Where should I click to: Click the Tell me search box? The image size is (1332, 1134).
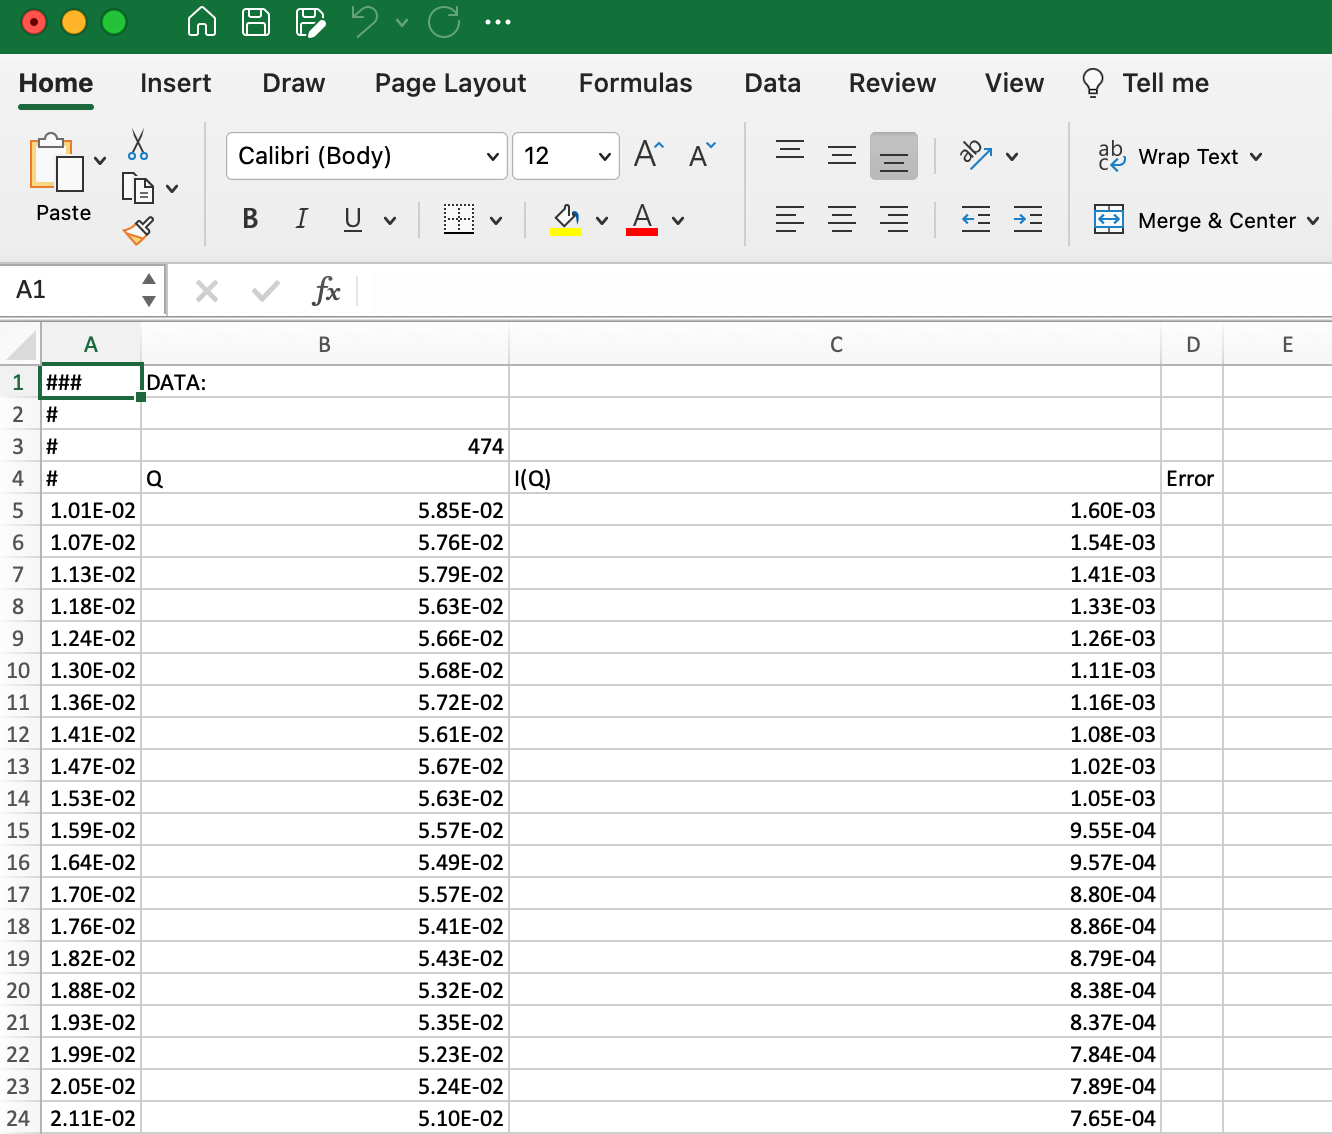pos(1164,83)
